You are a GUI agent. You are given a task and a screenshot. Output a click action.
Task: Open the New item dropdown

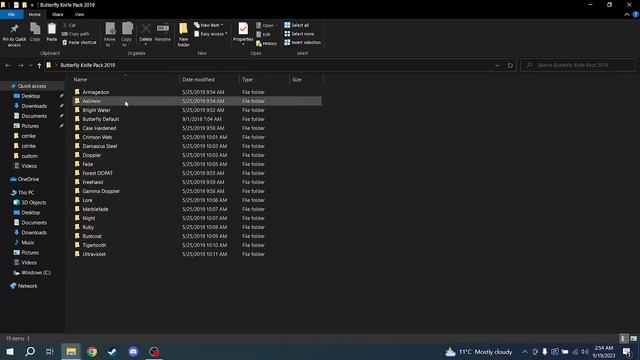pos(209,25)
